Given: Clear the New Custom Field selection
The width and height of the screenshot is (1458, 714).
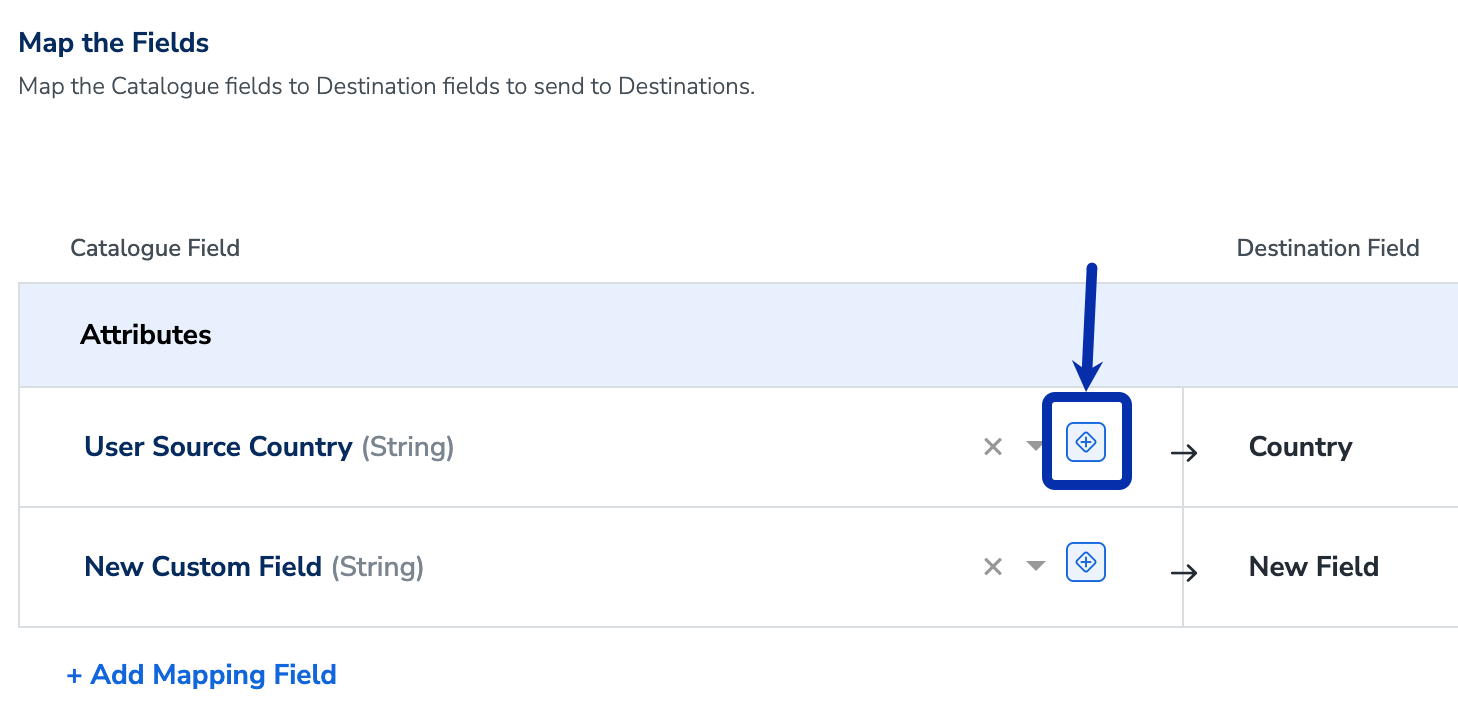Looking at the screenshot, I should 993,567.
